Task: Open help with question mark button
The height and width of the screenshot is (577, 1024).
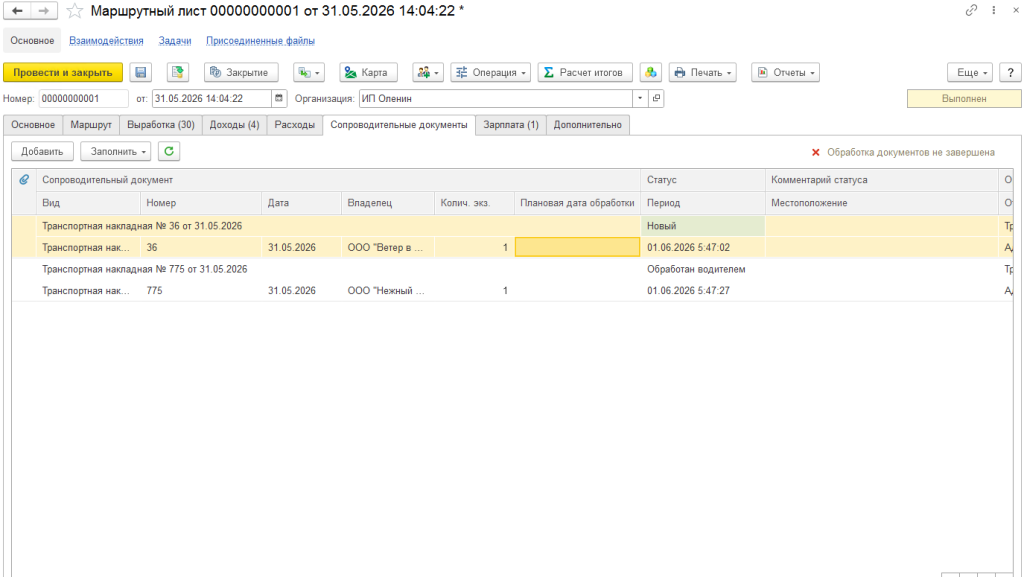Action: coord(1010,72)
